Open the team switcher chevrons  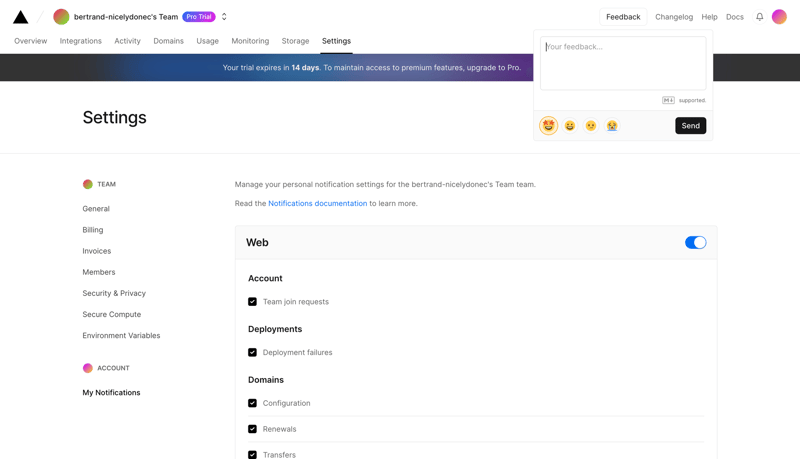(x=224, y=17)
